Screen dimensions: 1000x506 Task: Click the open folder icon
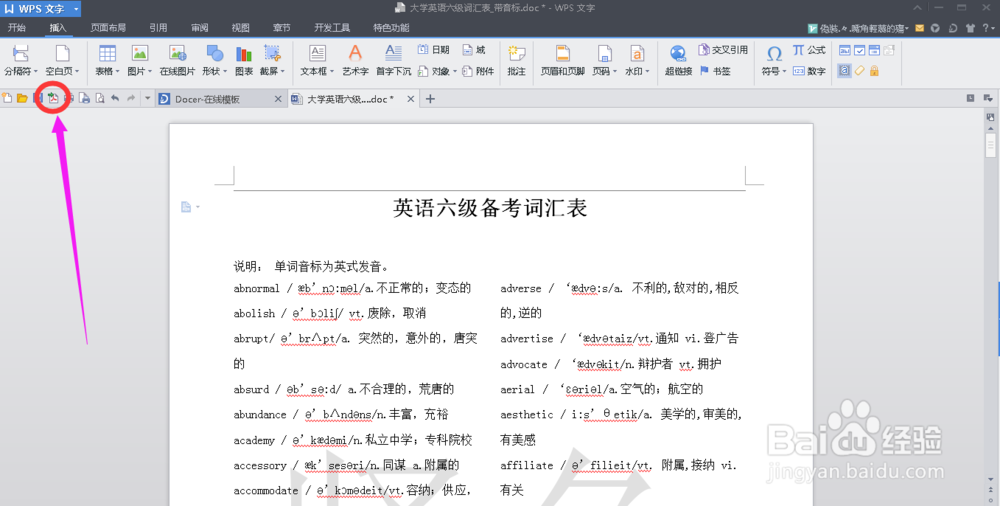pyautogui.click(x=22, y=98)
